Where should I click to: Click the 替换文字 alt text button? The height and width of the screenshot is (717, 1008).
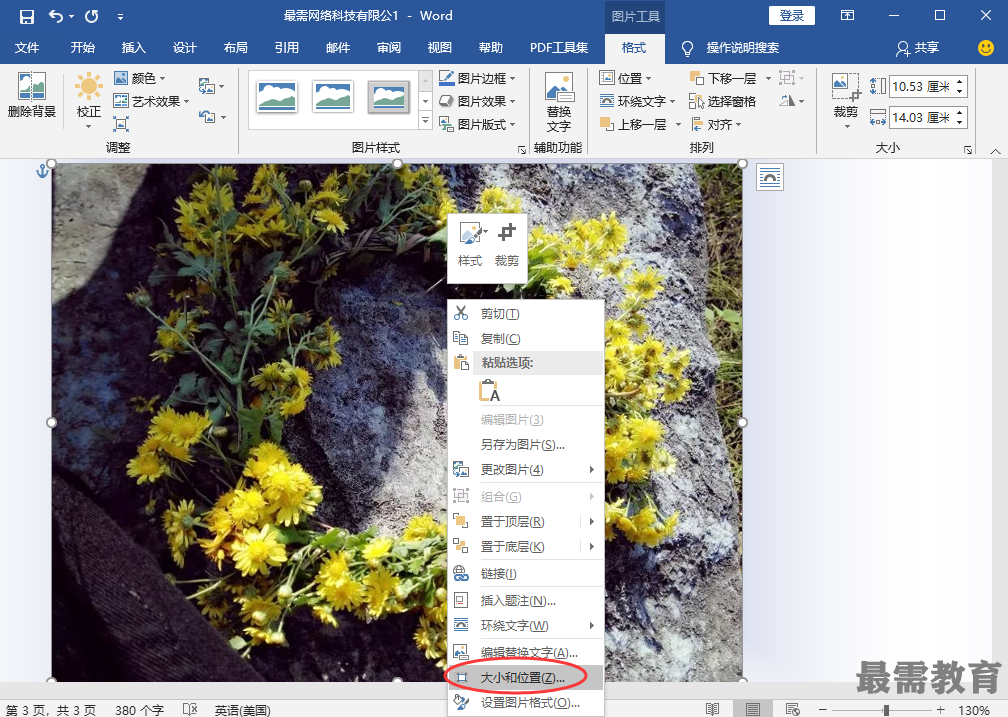coord(559,103)
